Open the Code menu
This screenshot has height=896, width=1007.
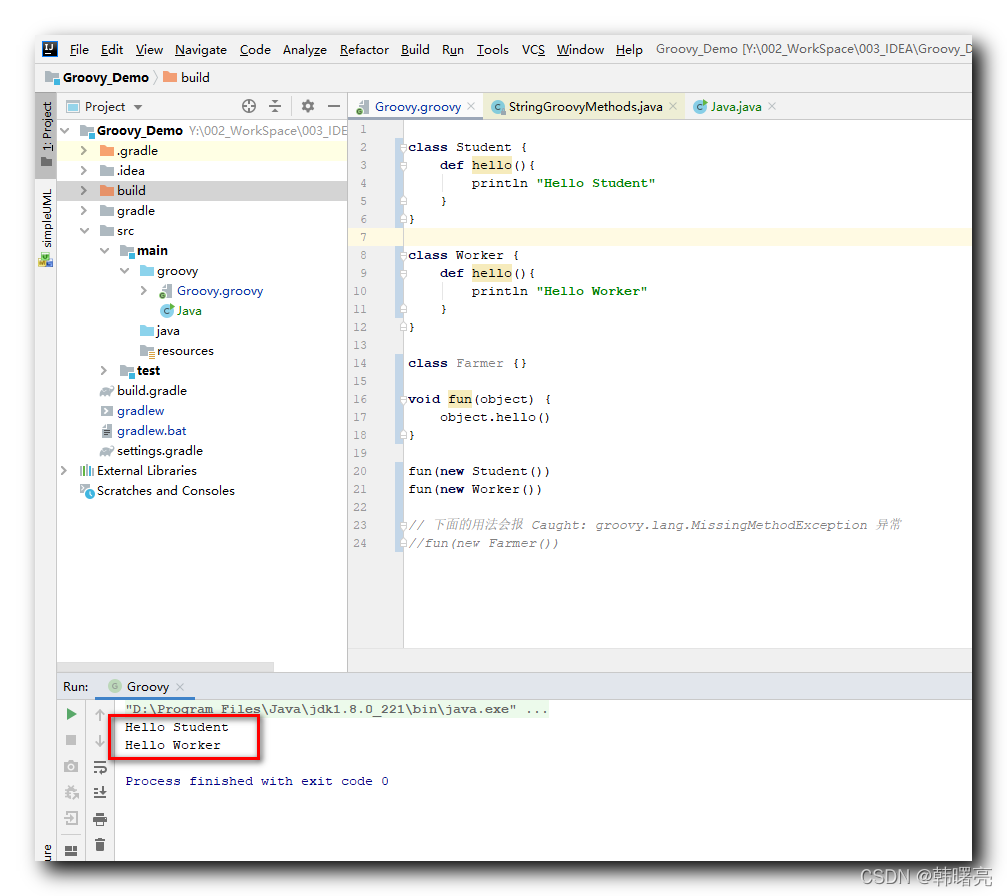[x=255, y=49]
